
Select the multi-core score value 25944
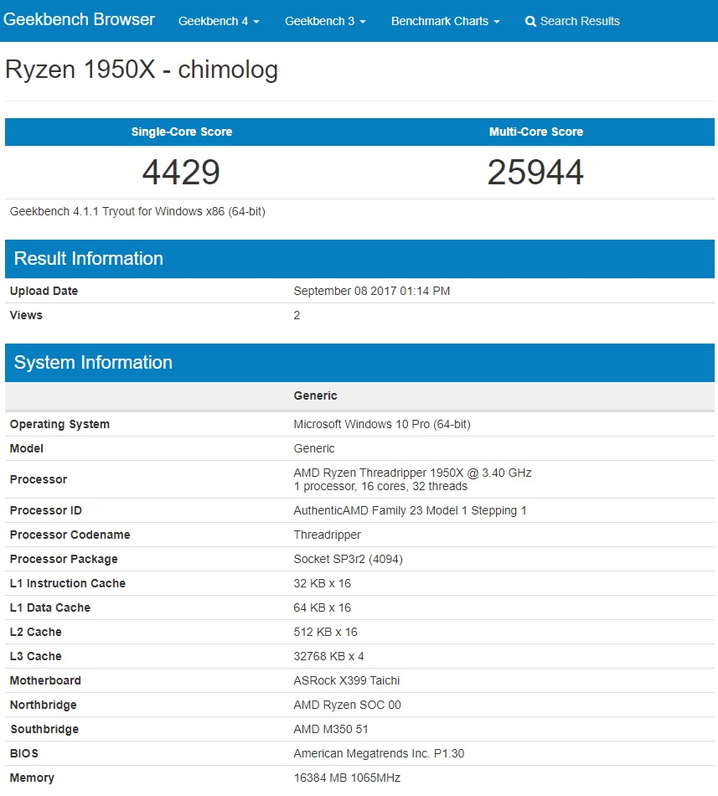536,172
